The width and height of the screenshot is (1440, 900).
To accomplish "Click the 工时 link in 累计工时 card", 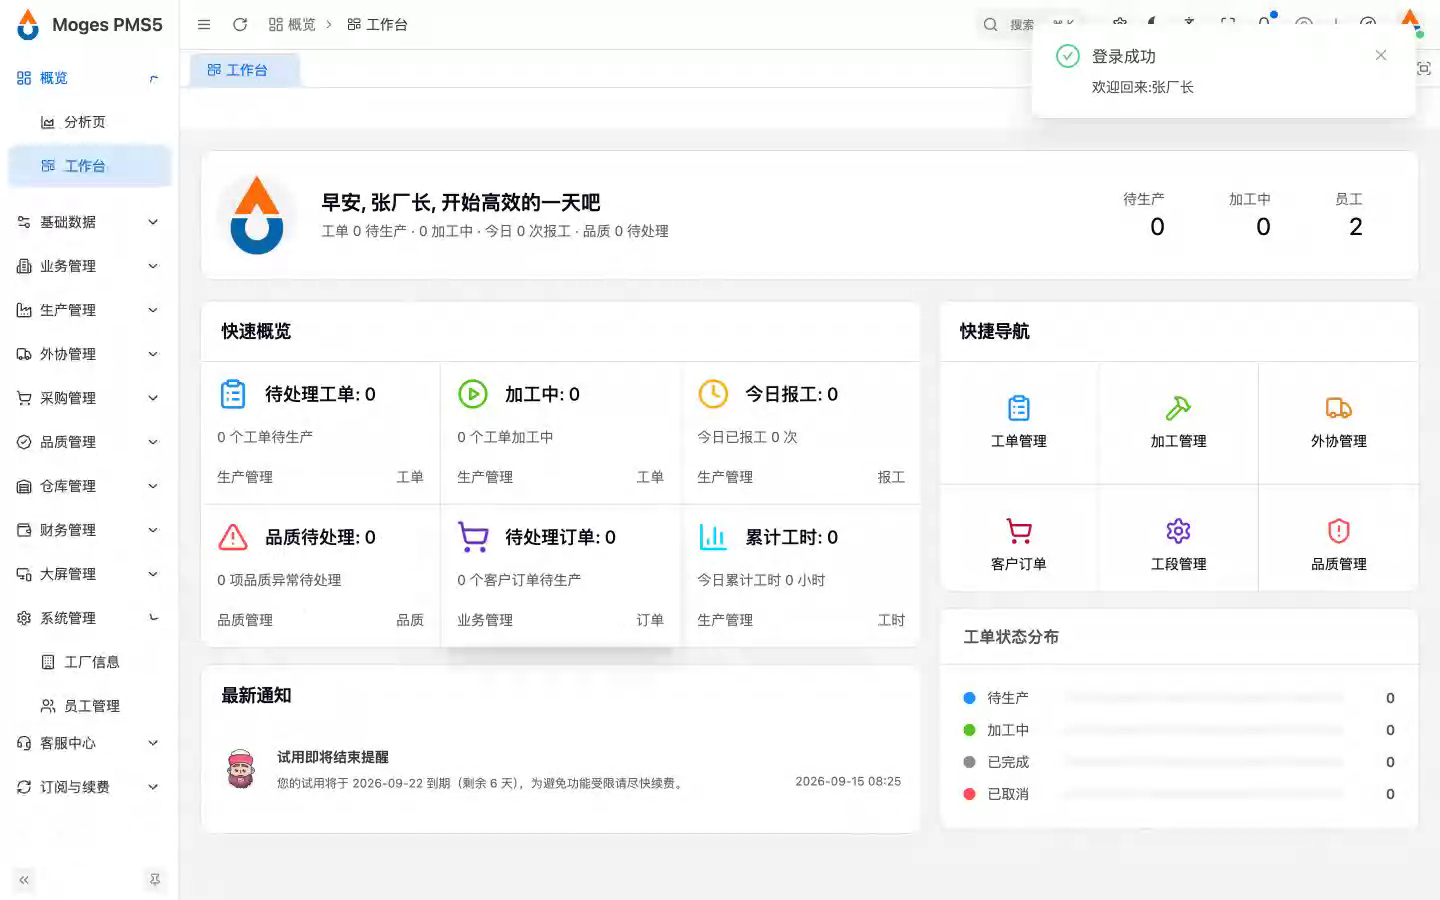I will click(x=891, y=620).
